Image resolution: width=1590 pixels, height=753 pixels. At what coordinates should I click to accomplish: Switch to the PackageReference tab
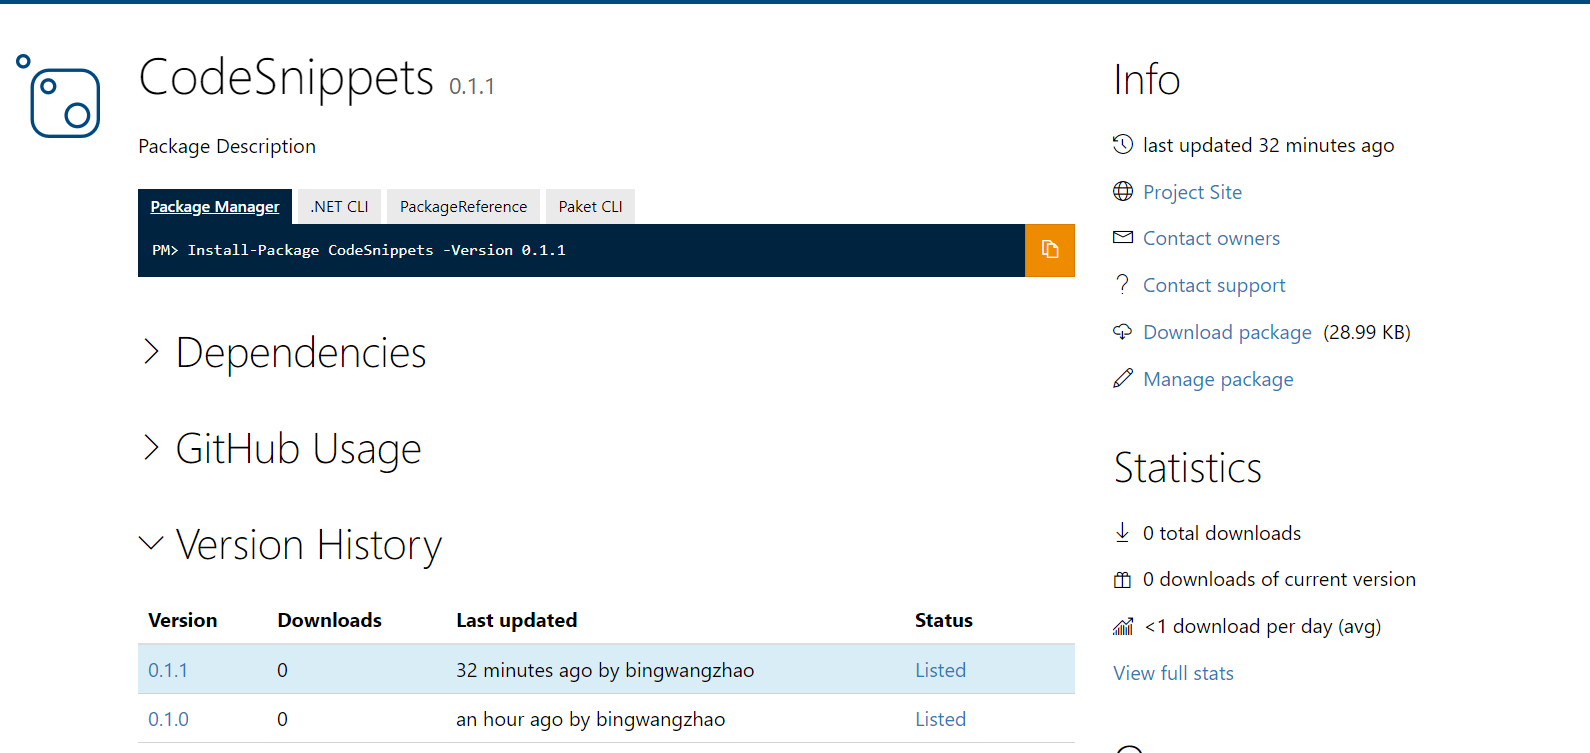(x=463, y=206)
